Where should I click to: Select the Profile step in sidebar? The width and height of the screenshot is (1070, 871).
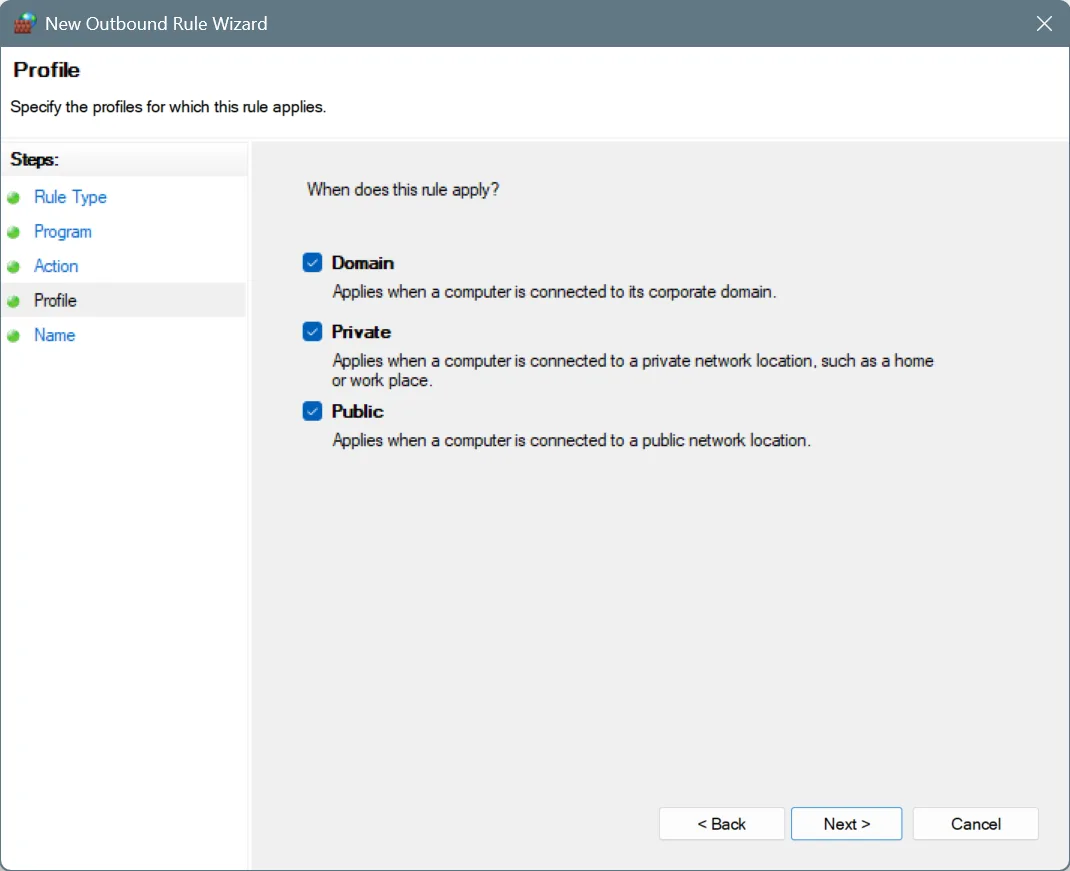tap(55, 300)
